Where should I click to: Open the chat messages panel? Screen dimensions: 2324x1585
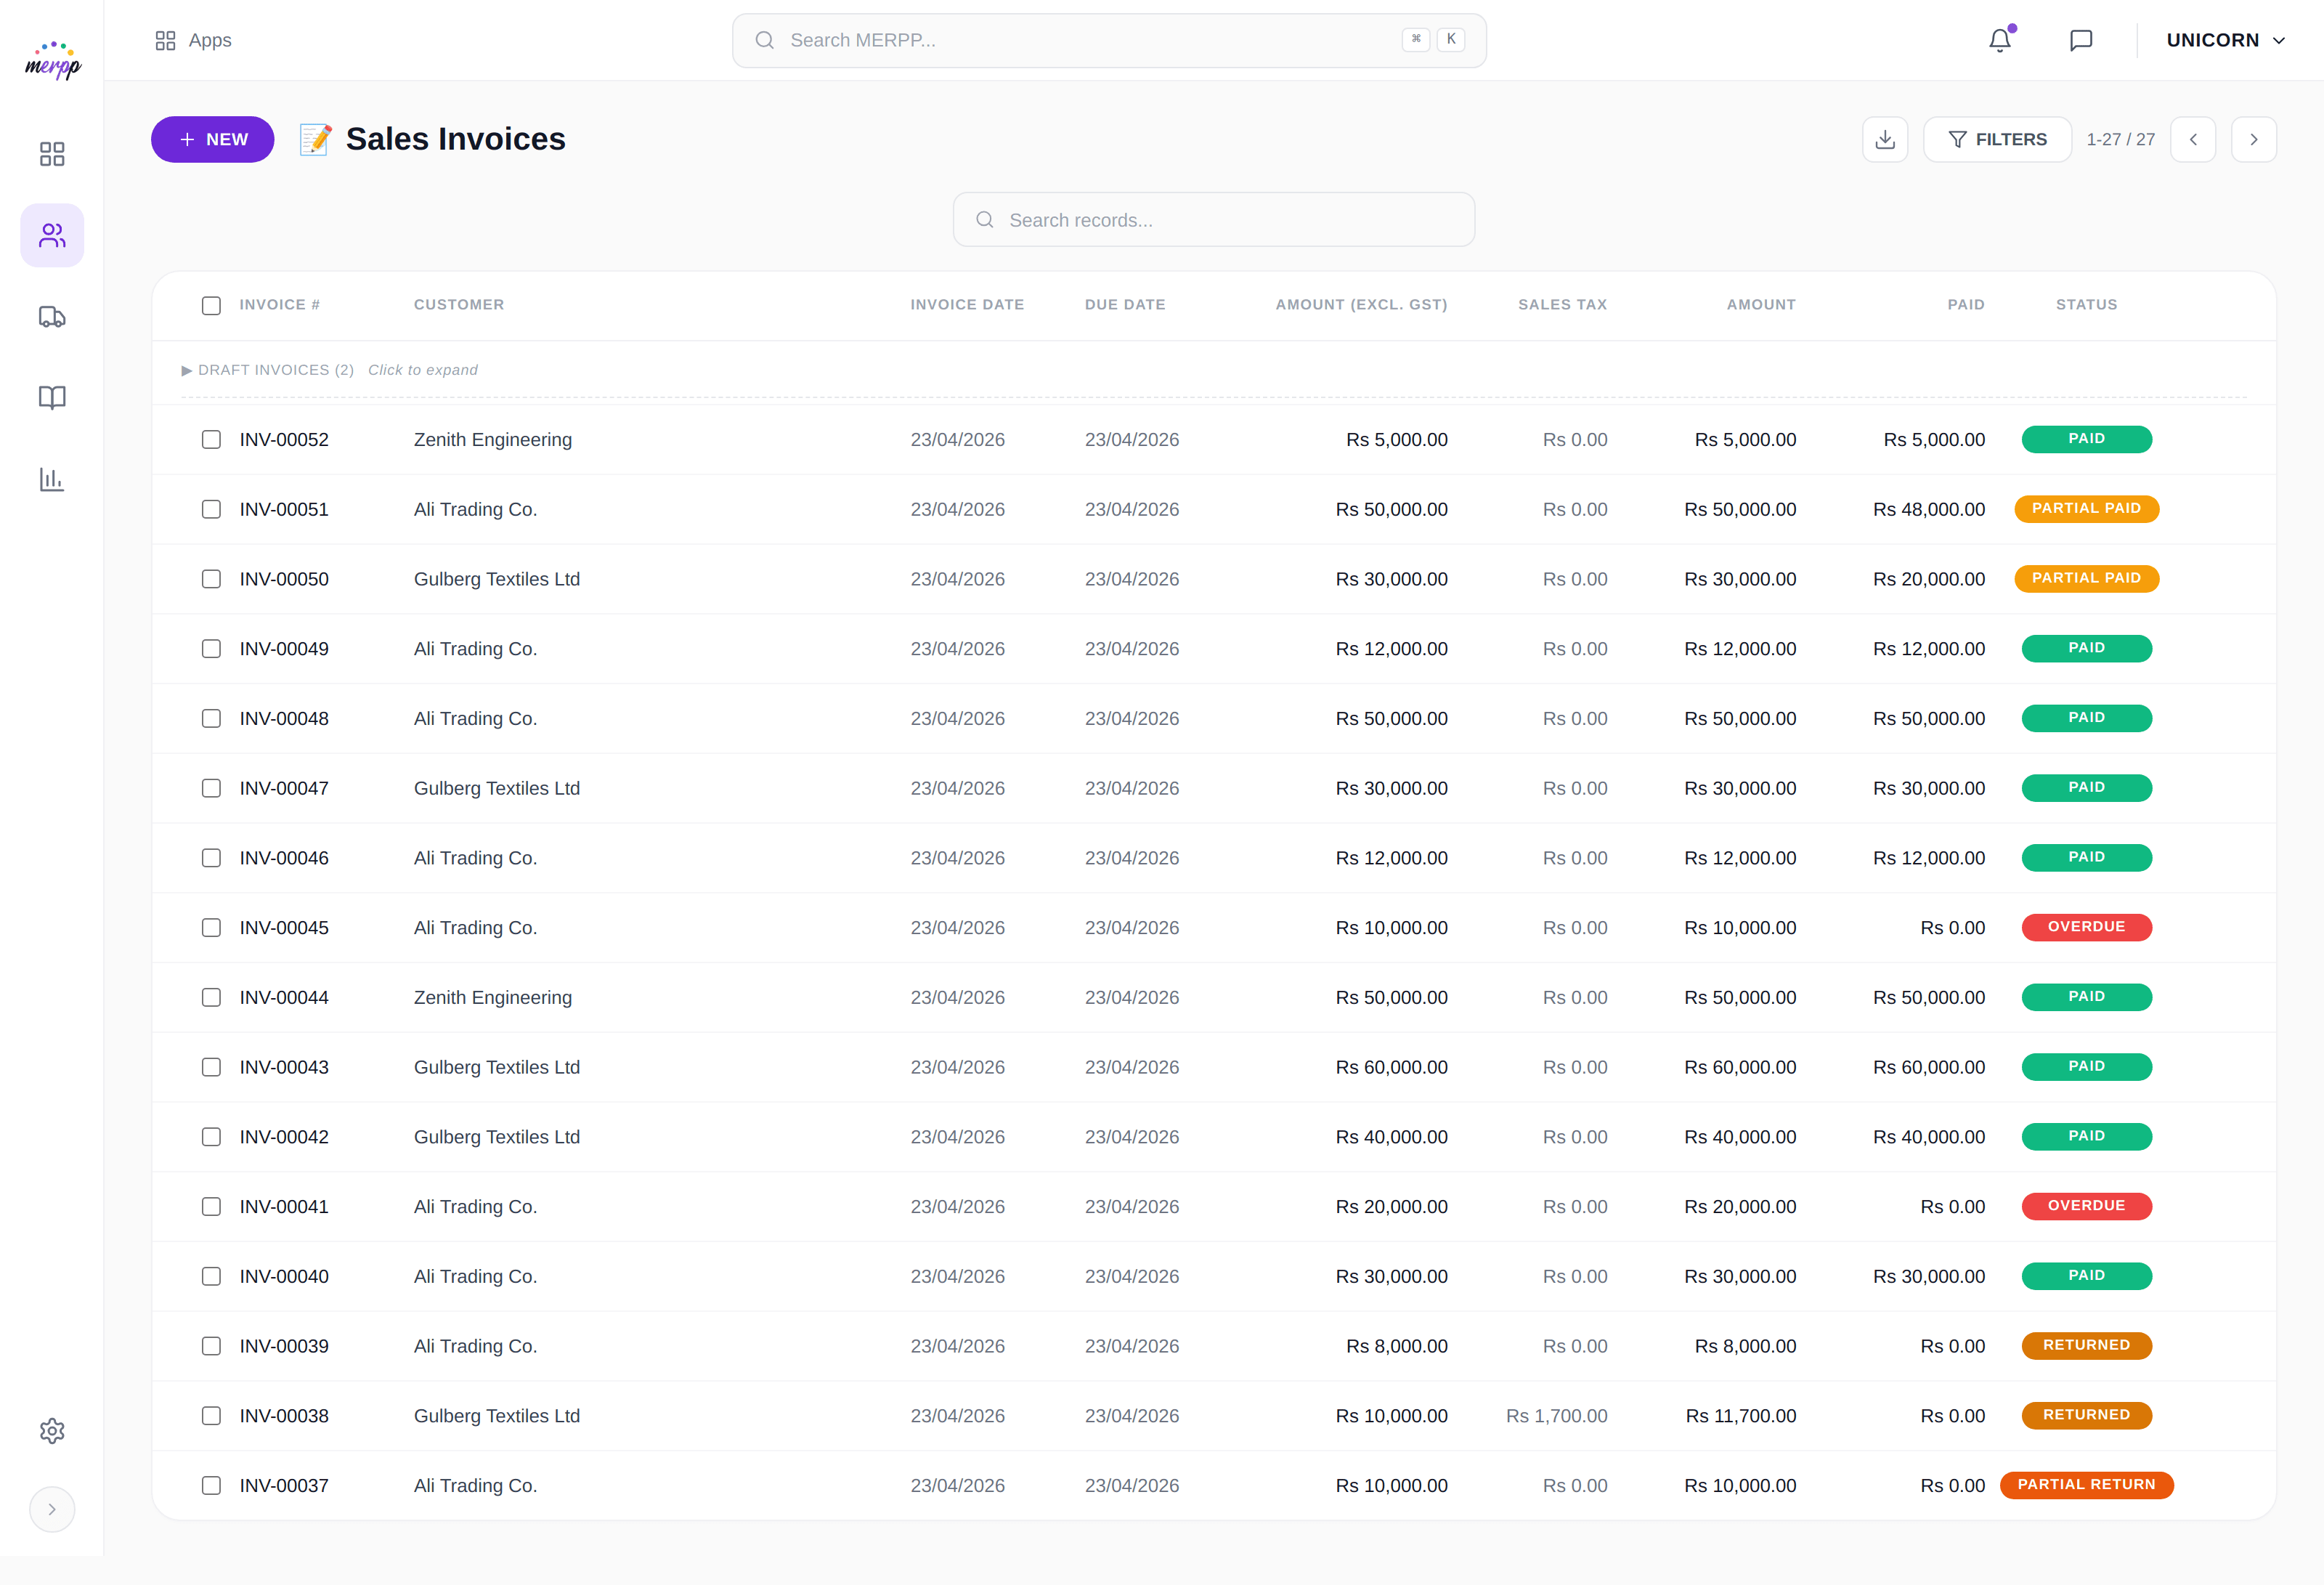point(2081,40)
